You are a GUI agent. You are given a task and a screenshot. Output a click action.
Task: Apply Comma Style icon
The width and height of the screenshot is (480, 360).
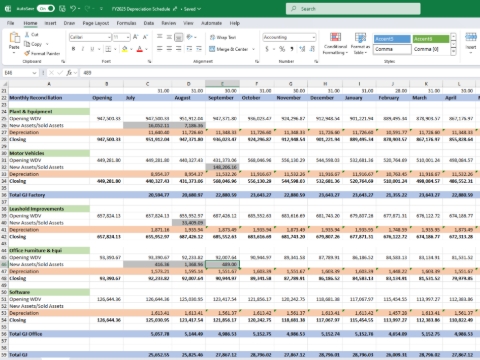pyautogui.click(x=292, y=49)
